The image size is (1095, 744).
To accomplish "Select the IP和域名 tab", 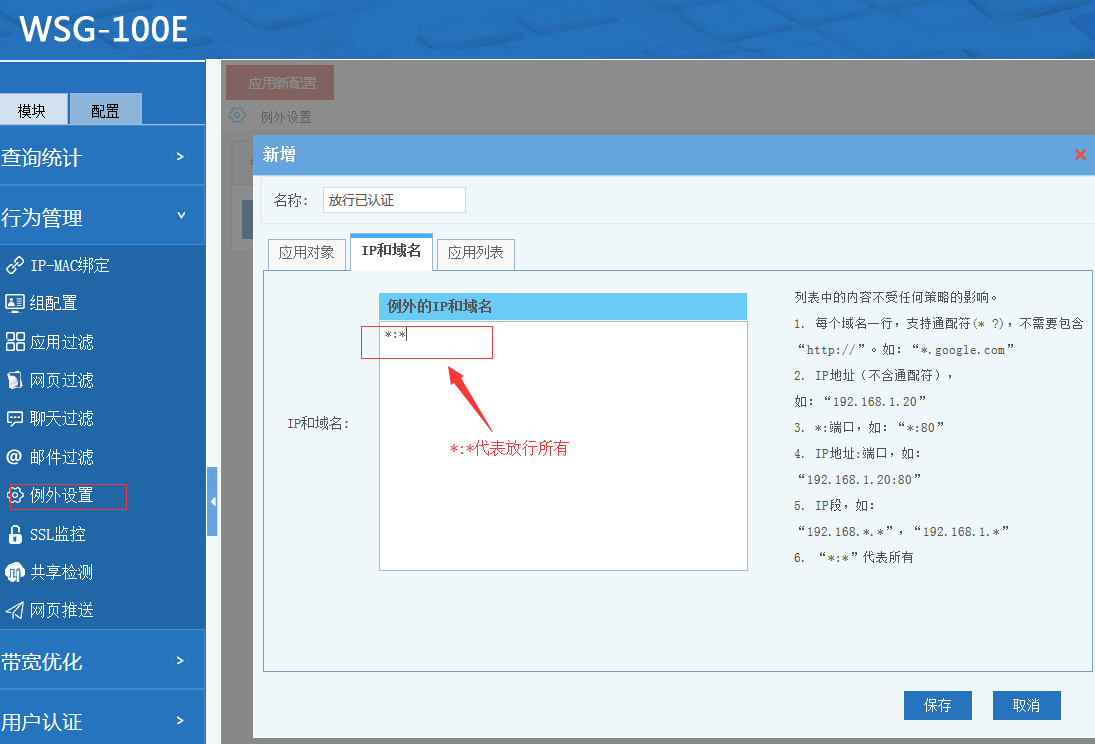I will pos(391,251).
